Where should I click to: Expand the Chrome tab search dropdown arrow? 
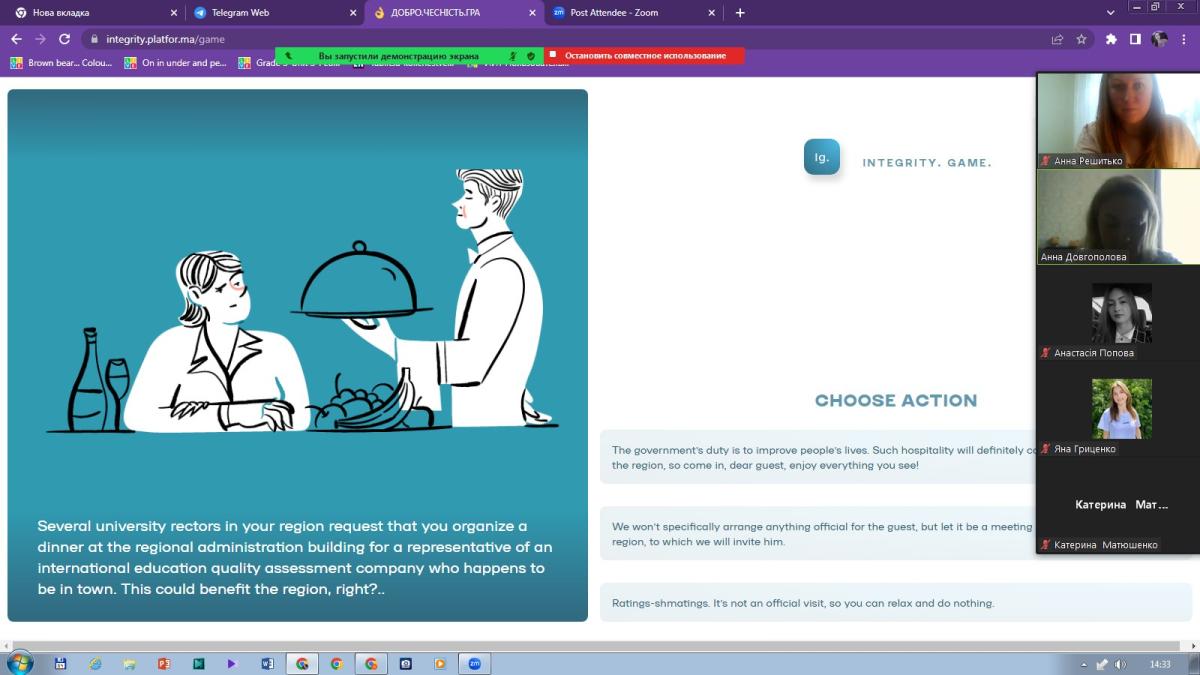(1110, 13)
